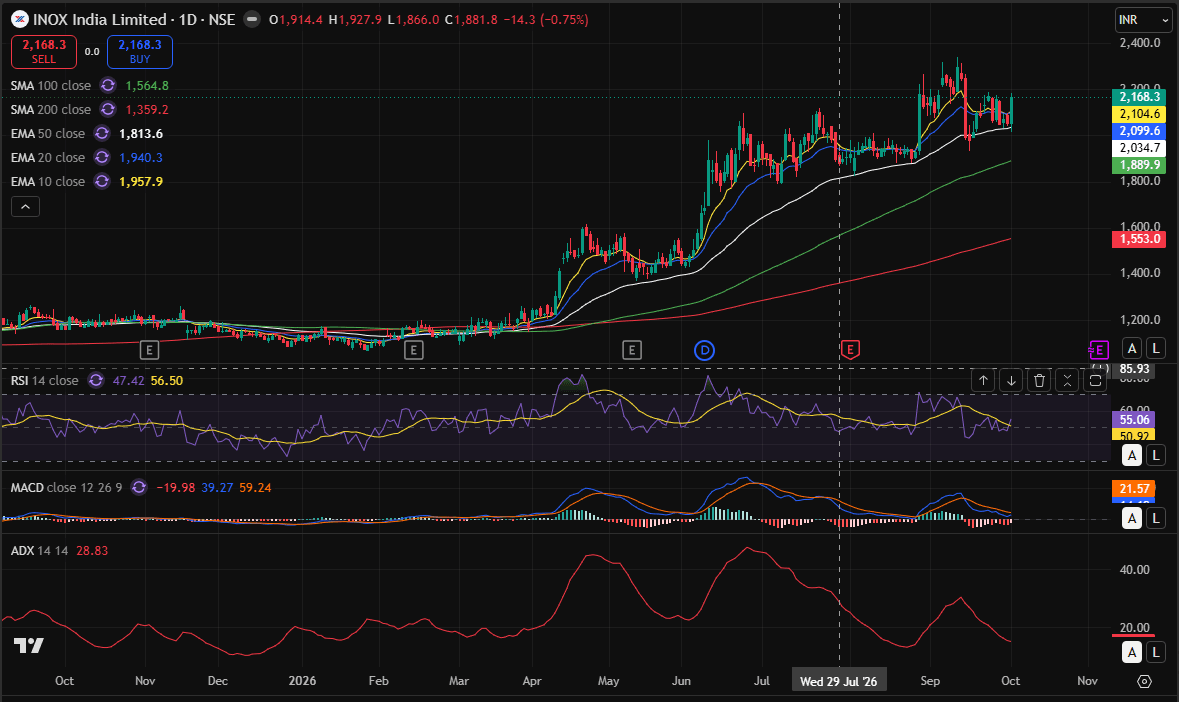Click the INOX India company logo icon
This screenshot has width=1179, height=702.
pyautogui.click(x=20, y=20)
